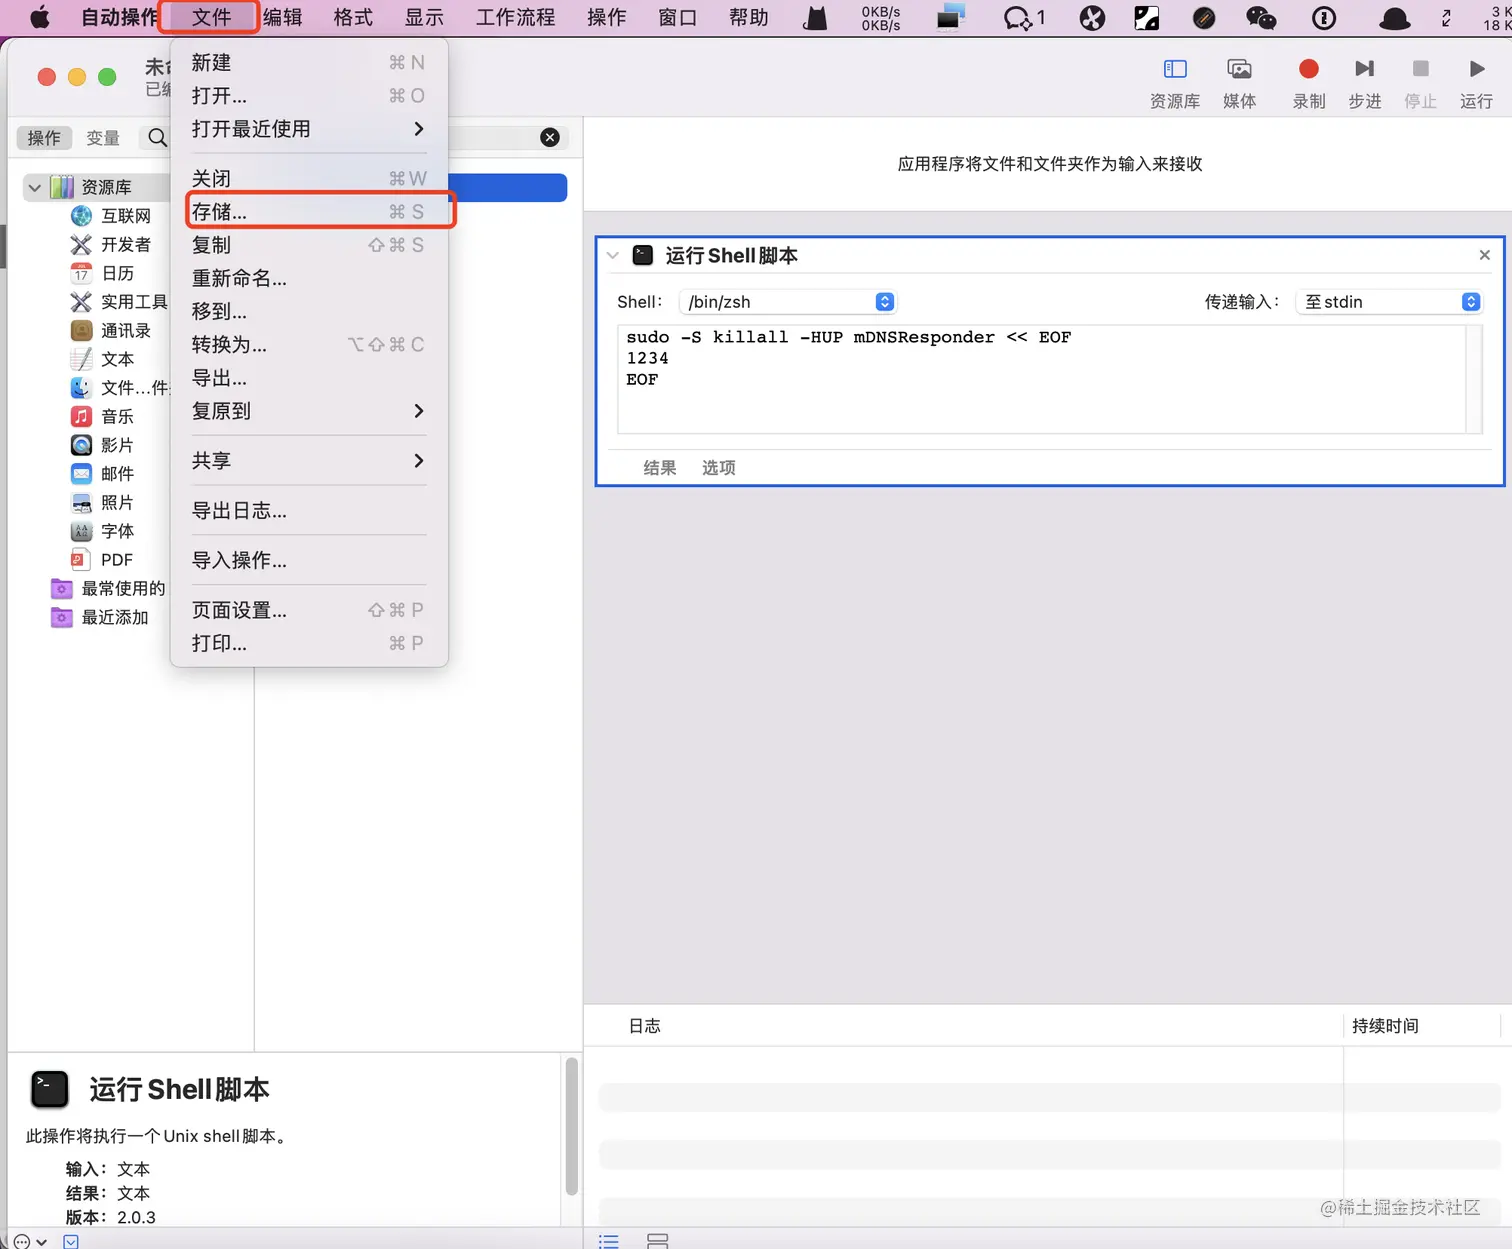Select the 文本 library category

(102, 359)
